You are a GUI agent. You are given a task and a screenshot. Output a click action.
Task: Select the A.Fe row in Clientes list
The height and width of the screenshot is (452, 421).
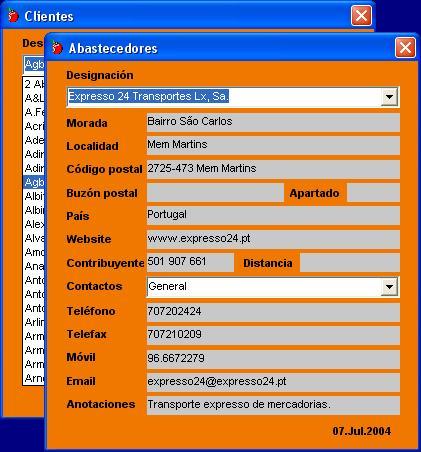(x=34, y=112)
